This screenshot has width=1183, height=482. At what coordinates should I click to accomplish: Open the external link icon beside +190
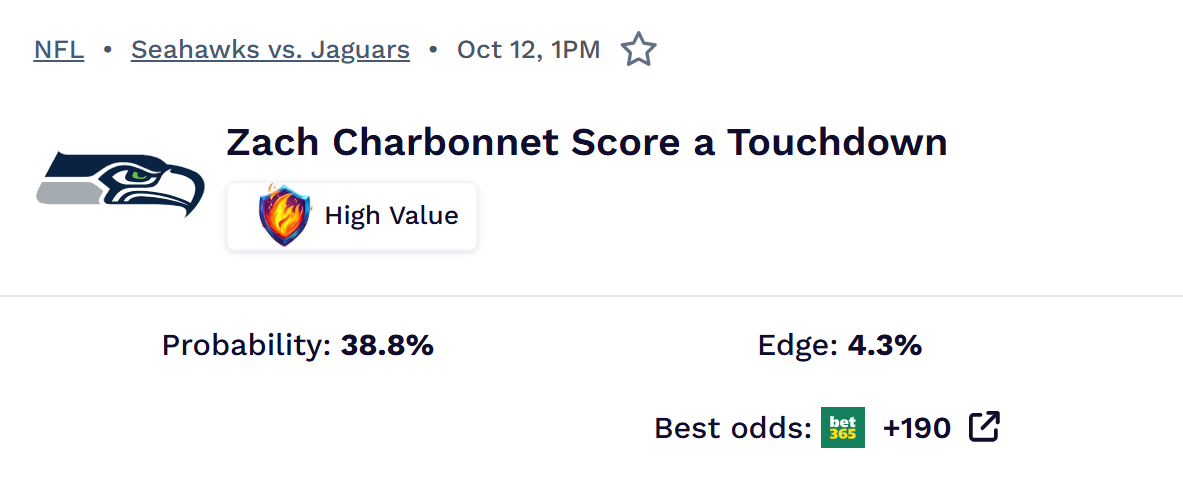click(984, 428)
